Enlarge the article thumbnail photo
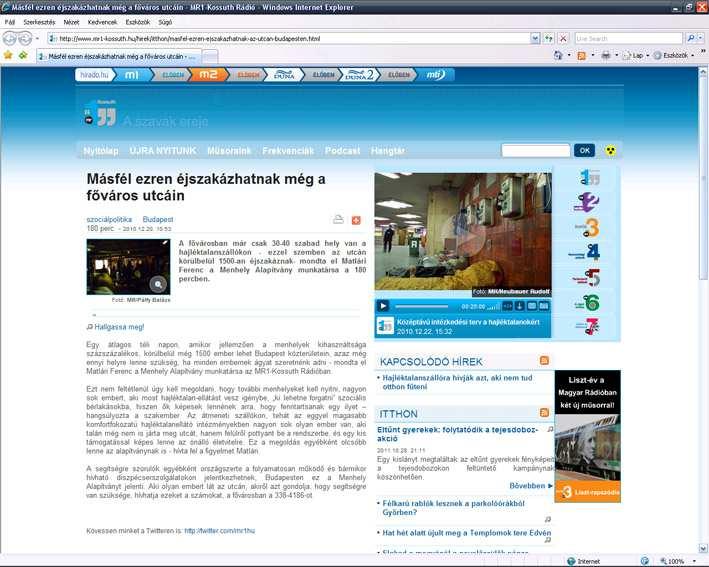 click(128, 267)
